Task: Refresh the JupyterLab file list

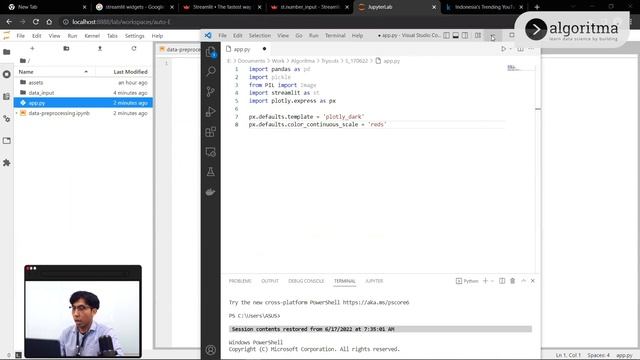Action: point(133,49)
